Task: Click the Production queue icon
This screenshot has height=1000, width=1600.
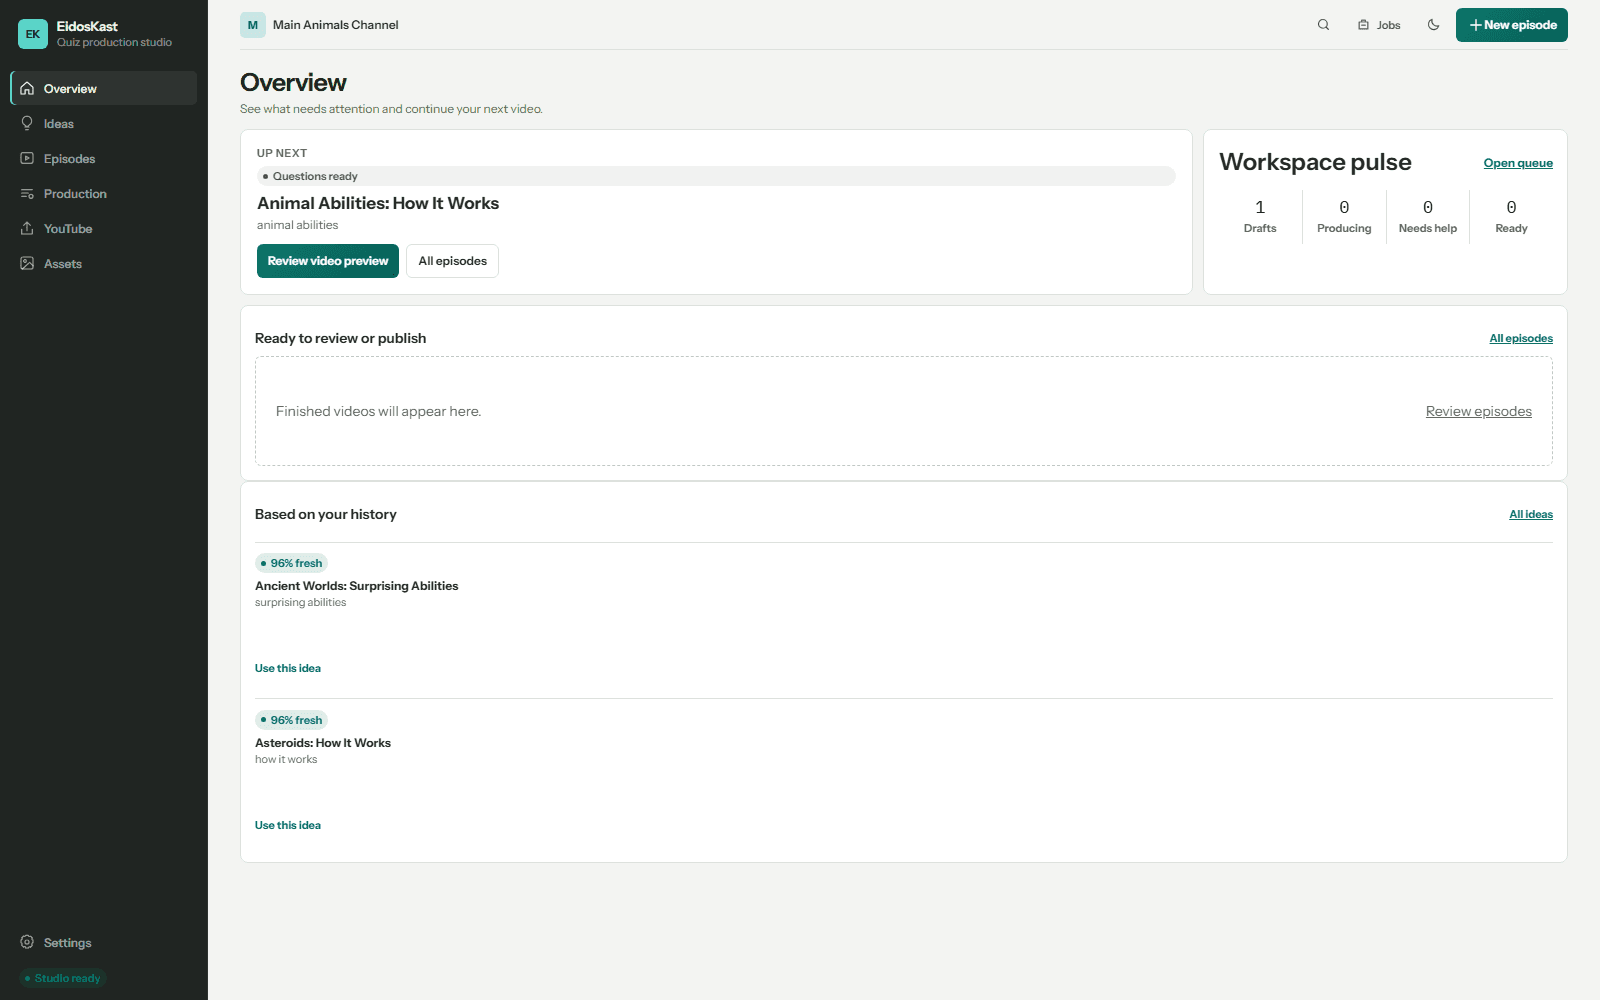Action: coord(27,193)
